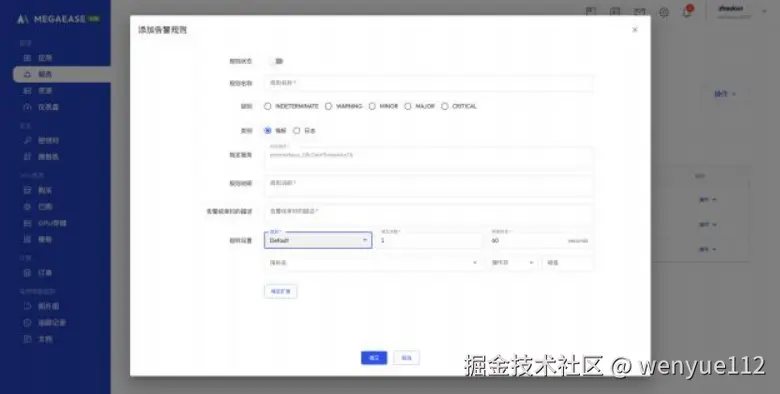Image resolution: width=780 pixels, height=394 pixels.
Task: Choose the 日志 type radio button
Action: click(296, 131)
